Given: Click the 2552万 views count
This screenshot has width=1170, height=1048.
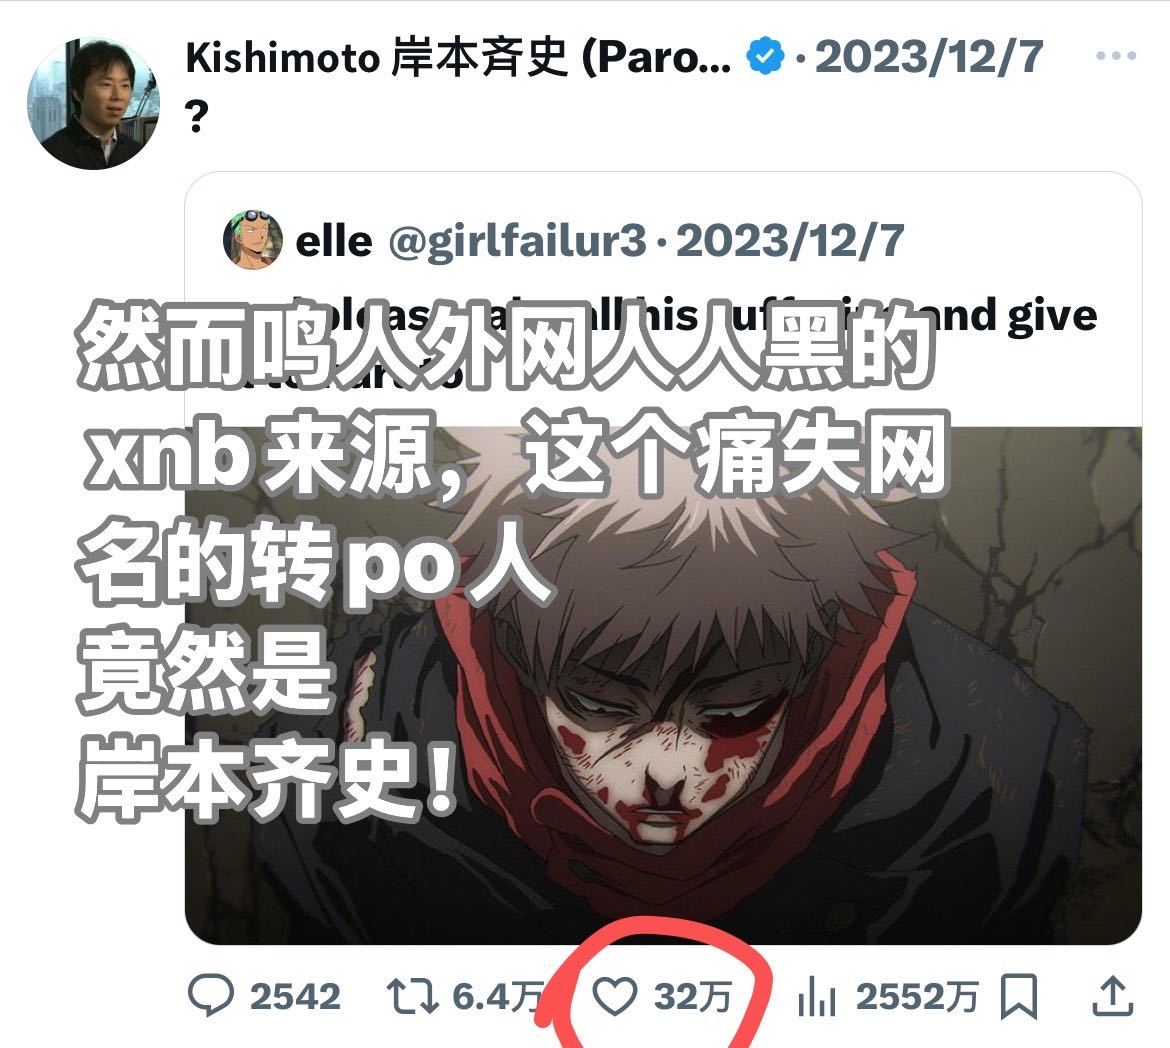Looking at the screenshot, I should (916, 996).
